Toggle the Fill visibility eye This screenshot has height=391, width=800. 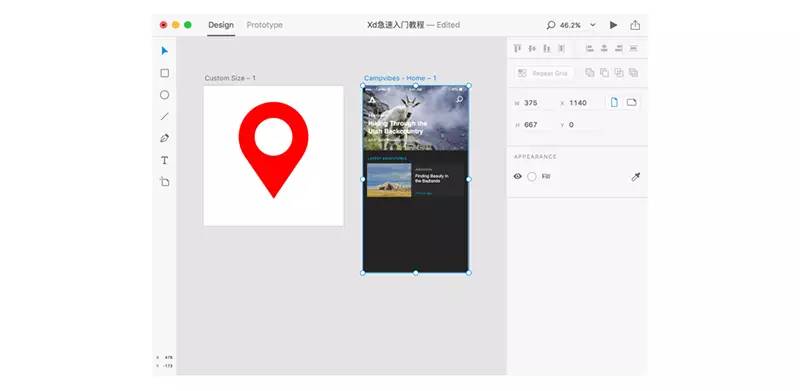517,176
